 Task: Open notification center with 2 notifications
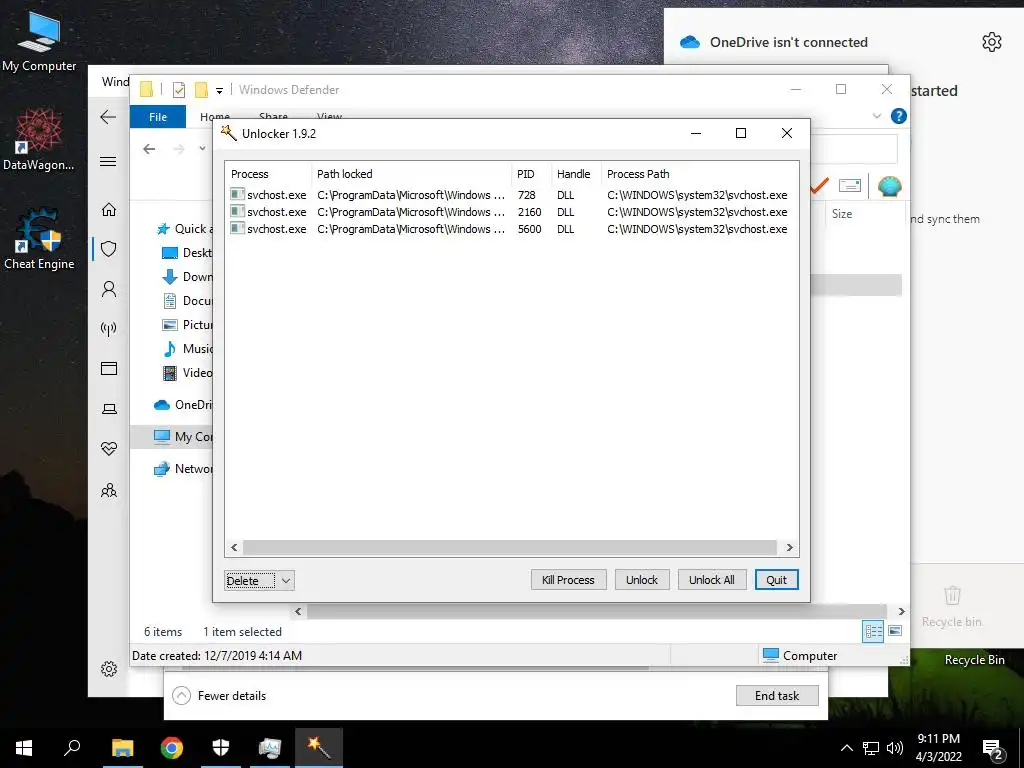(x=993, y=749)
